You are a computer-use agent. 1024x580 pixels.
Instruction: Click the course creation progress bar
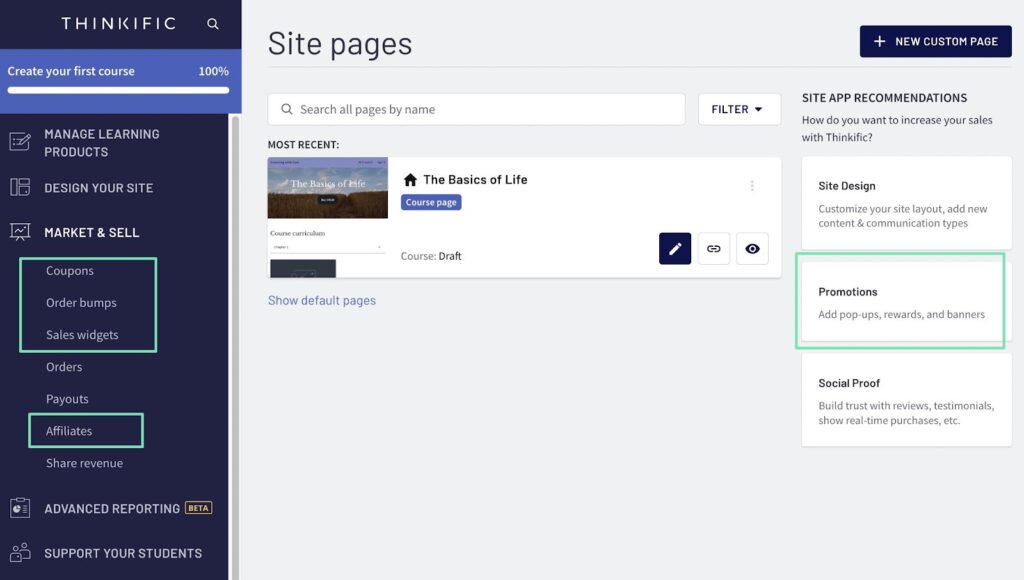(118, 90)
